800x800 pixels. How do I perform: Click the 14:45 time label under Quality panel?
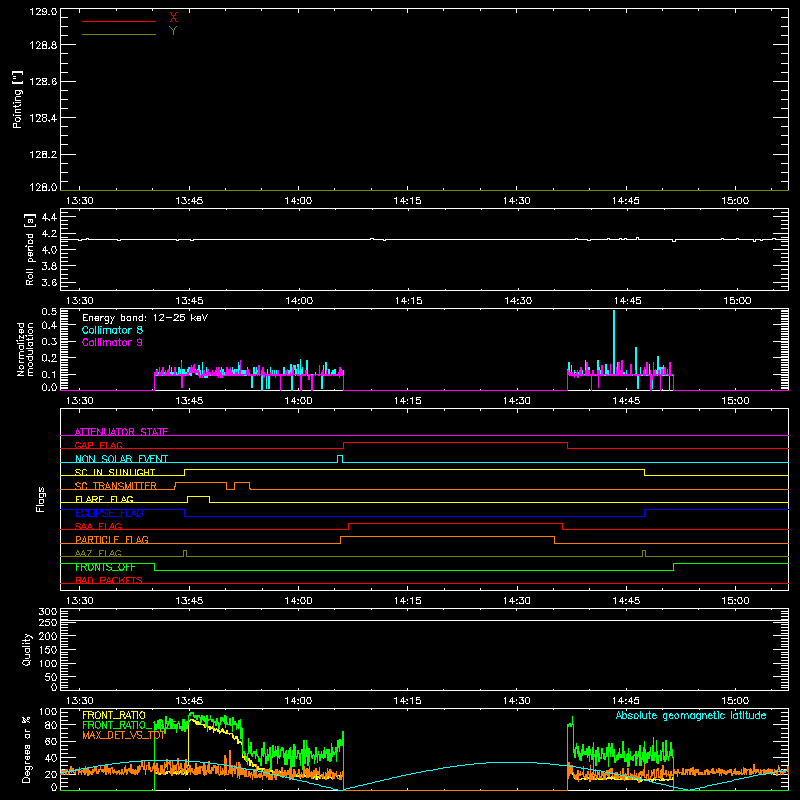(x=626, y=701)
